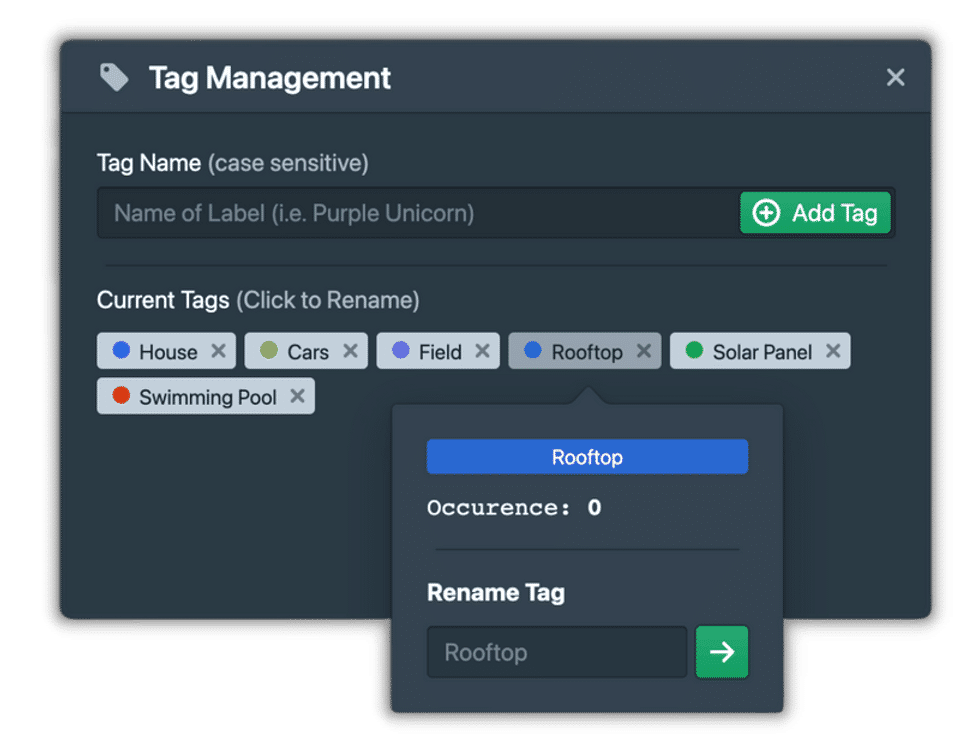Click the blue Rooftop color bar
Image resolution: width=960 pixels, height=750 pixels.
click(587, 457)
